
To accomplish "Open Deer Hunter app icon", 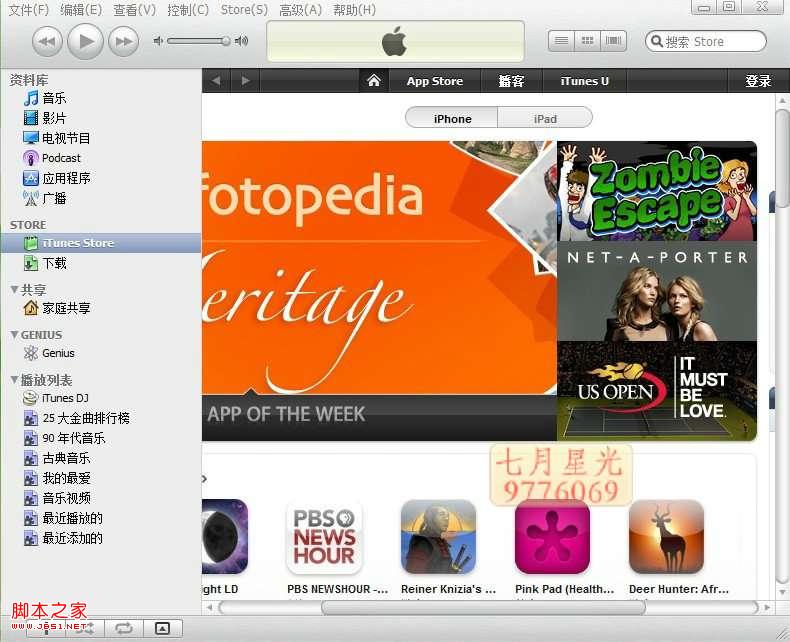I will pyautogui.click(x=667, y=537).
